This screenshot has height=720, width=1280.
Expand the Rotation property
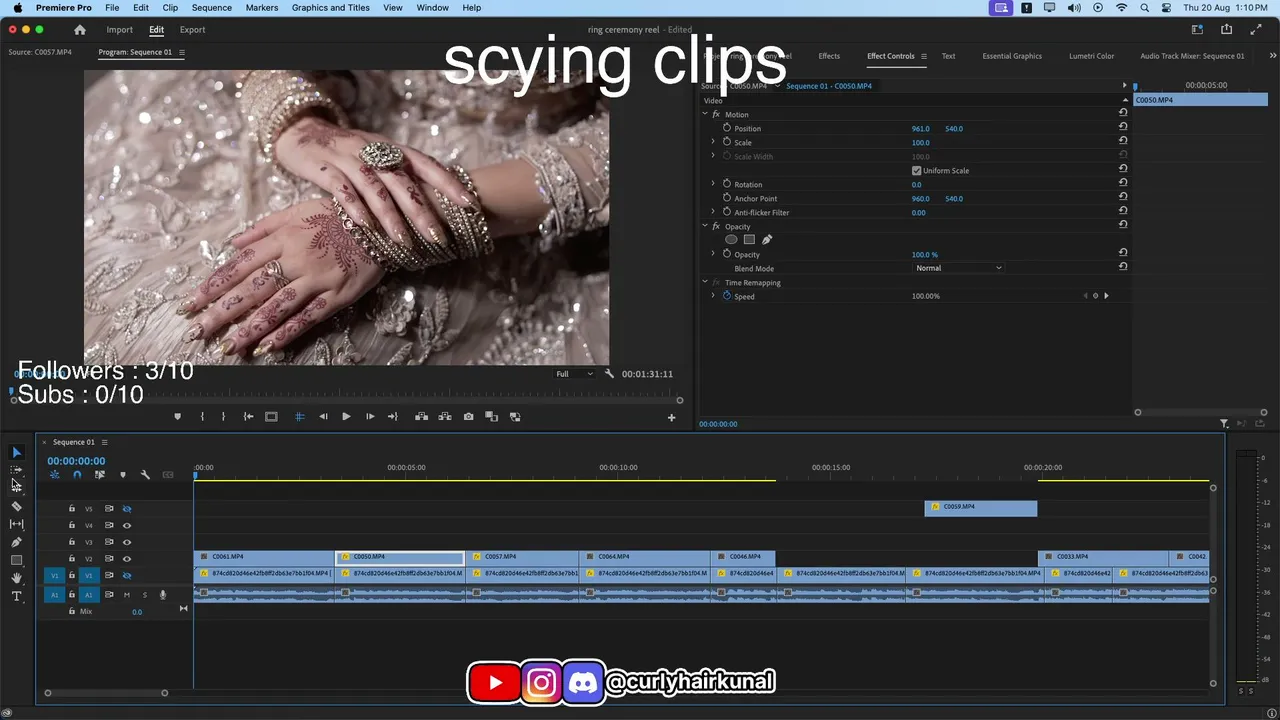(713, 185)
